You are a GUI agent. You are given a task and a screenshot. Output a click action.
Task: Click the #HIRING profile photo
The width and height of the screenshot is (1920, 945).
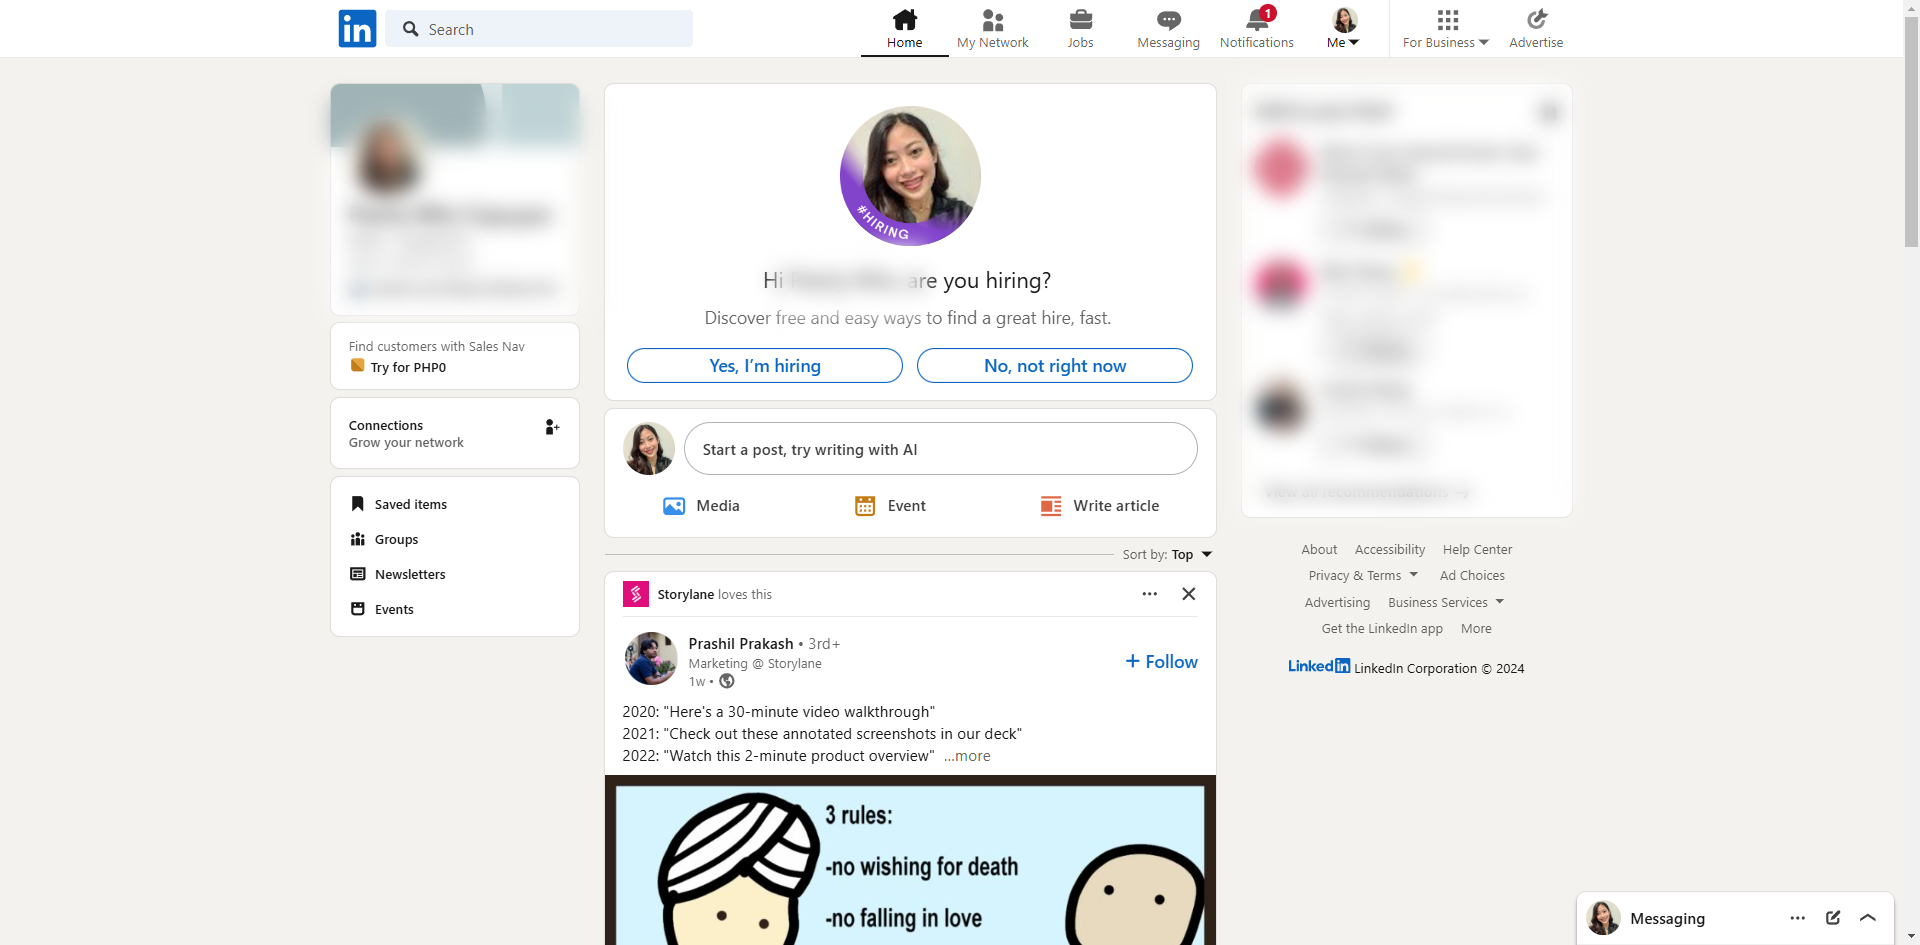(x=910, y=176)
